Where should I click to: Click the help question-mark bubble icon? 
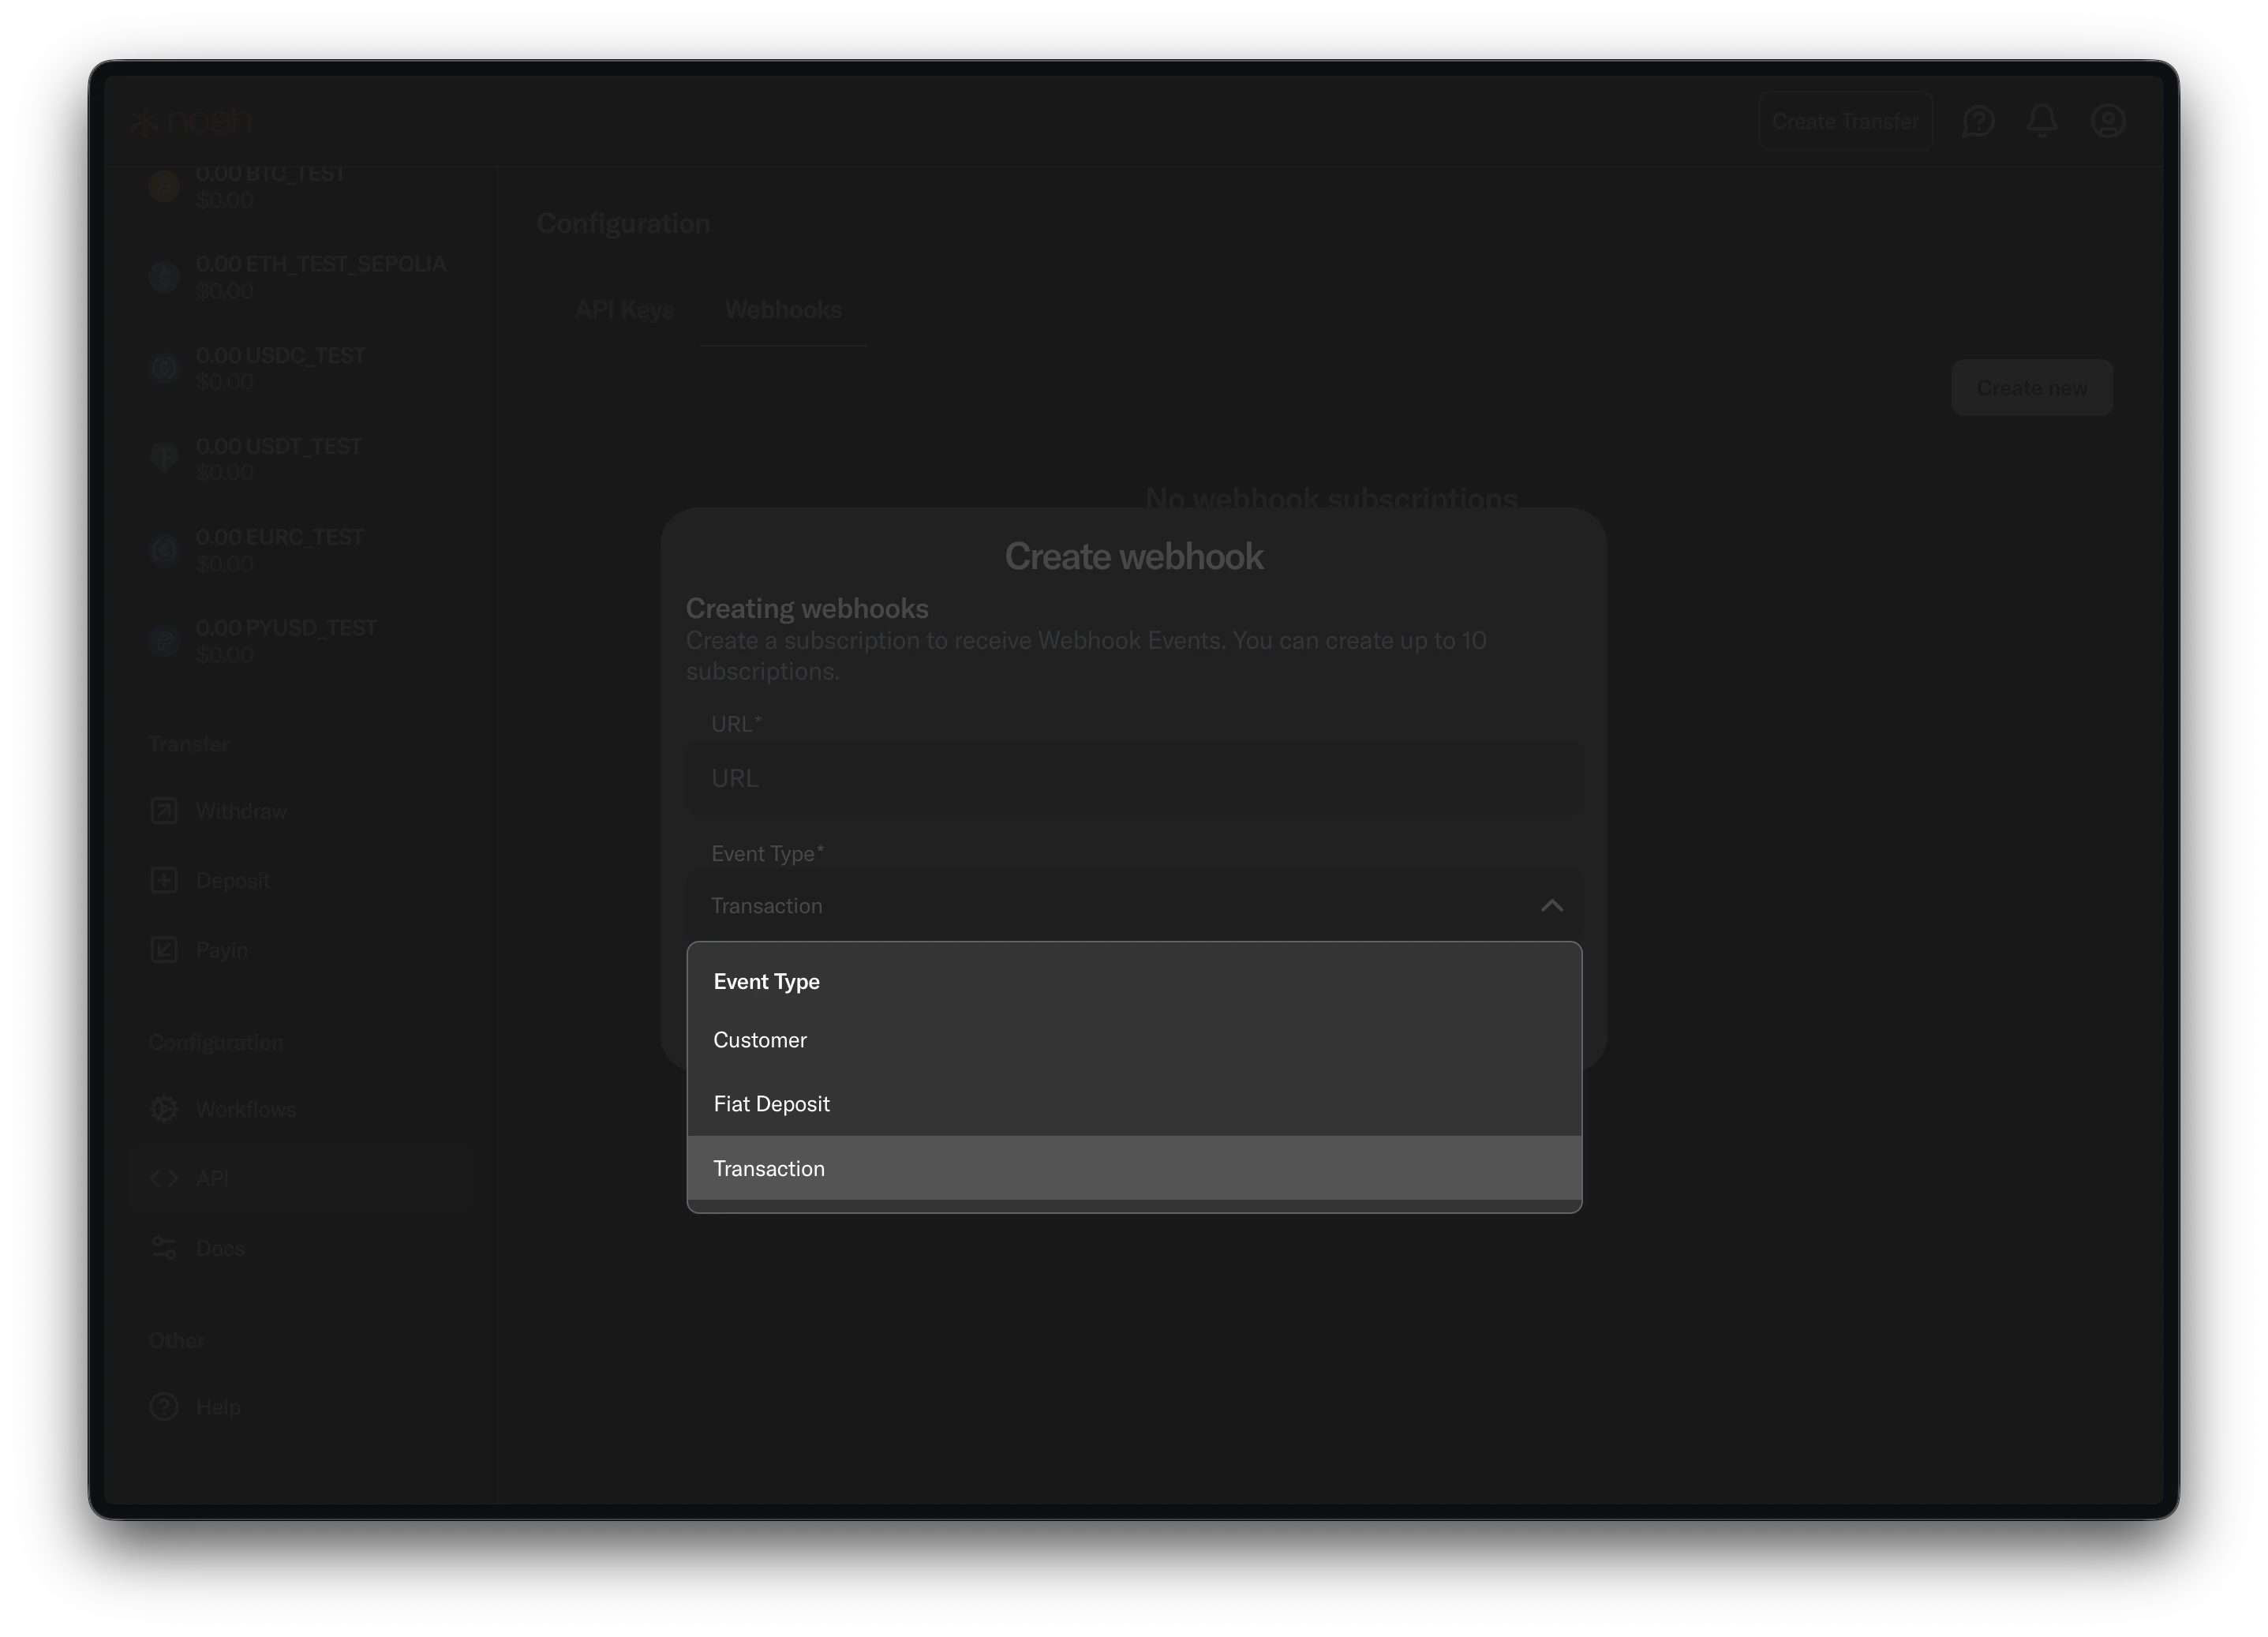(x=1979, y=120)
